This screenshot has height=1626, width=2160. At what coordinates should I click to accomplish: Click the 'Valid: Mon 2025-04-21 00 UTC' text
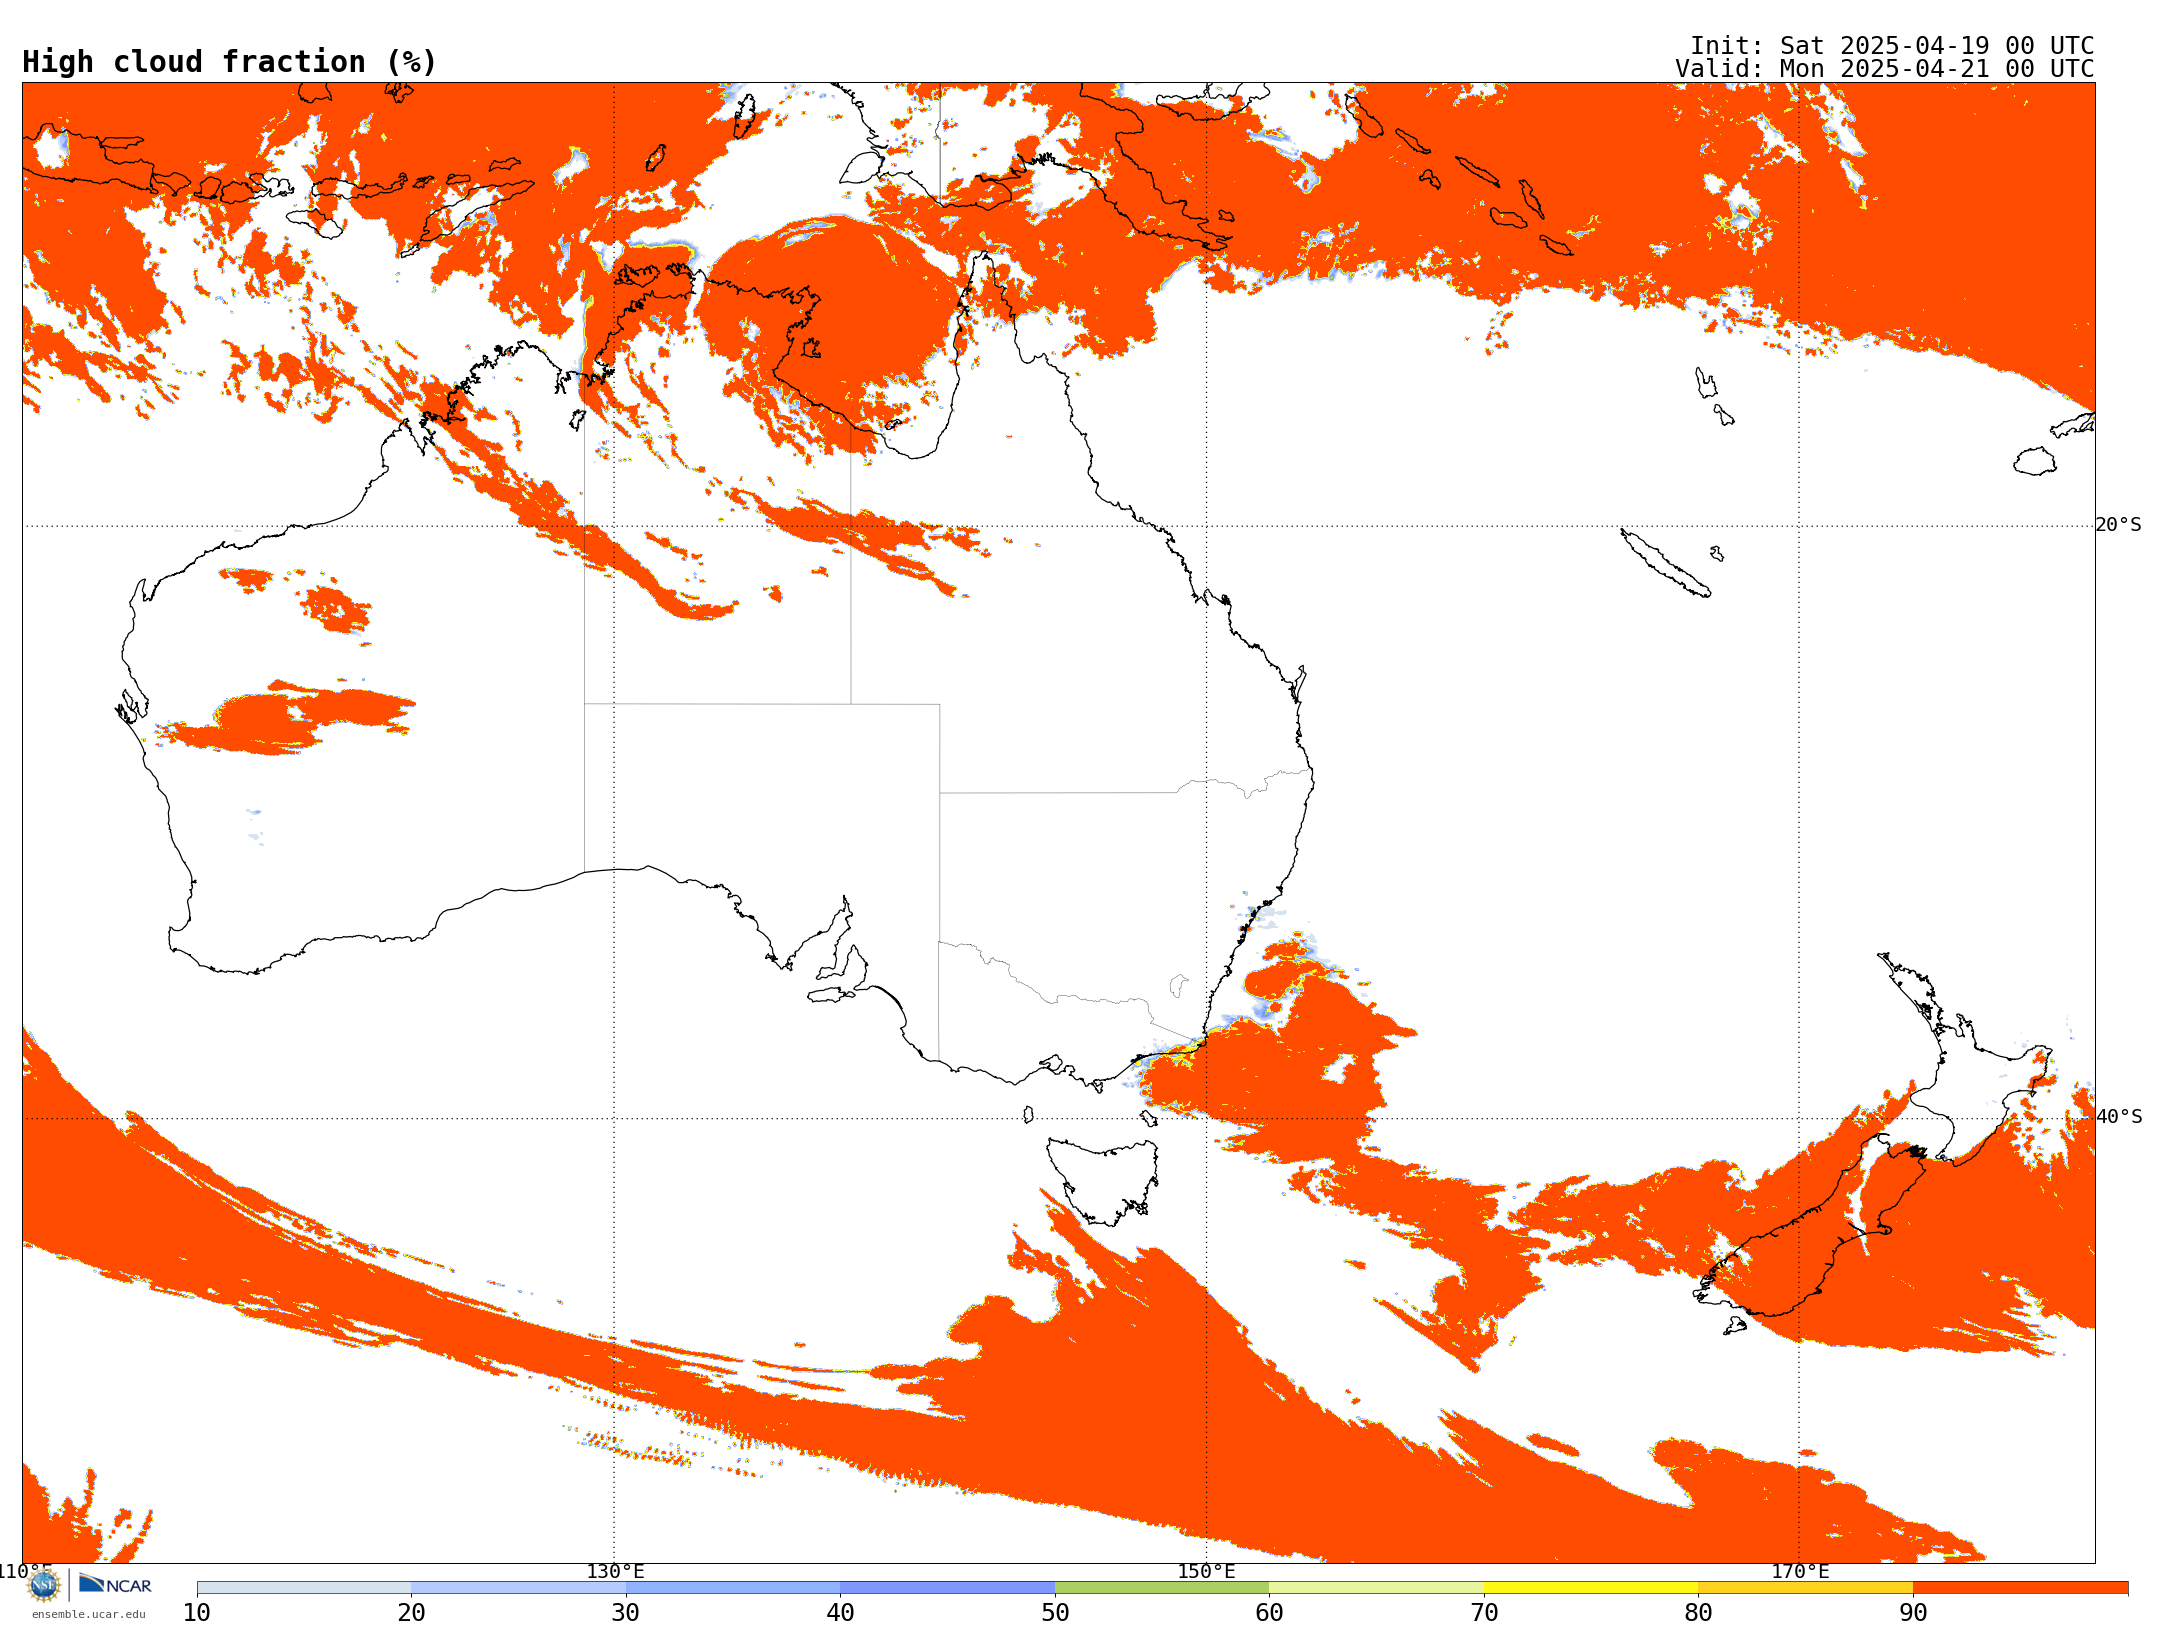coord(1885,69)
